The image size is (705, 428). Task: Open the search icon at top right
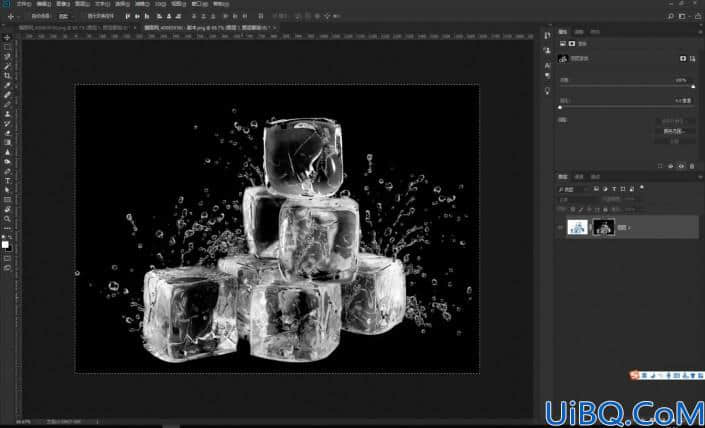(670, 16)
